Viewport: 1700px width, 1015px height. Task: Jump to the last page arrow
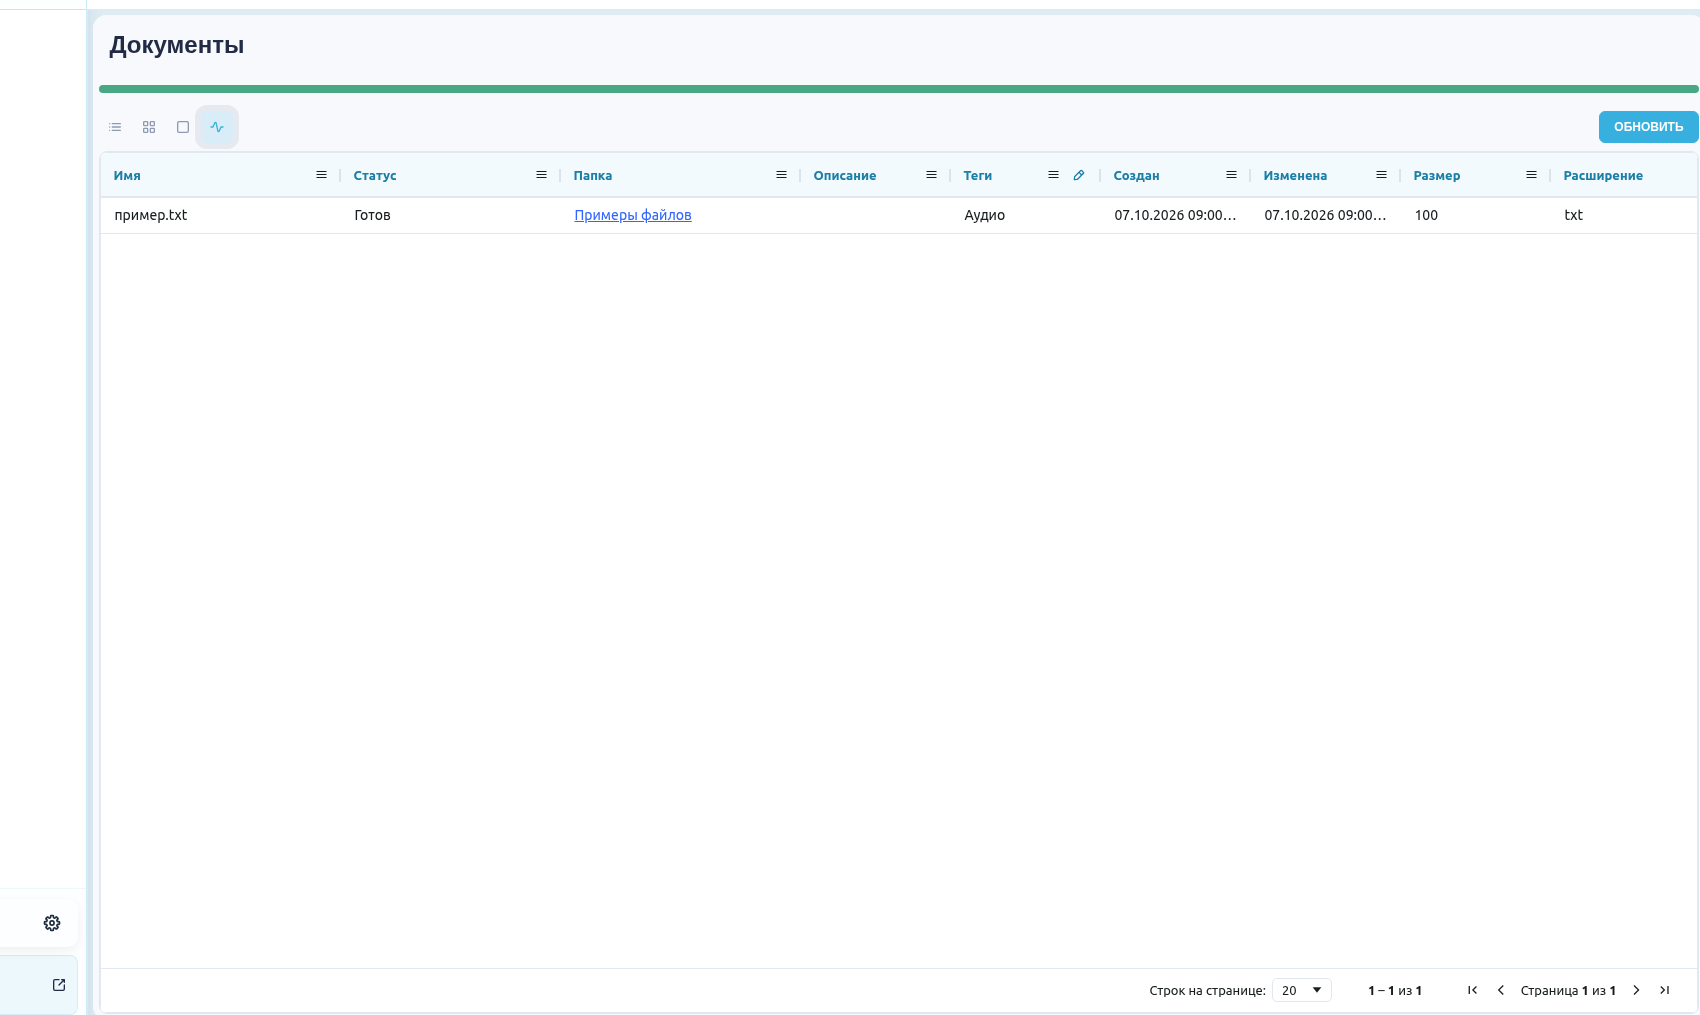coord(1664,990)
